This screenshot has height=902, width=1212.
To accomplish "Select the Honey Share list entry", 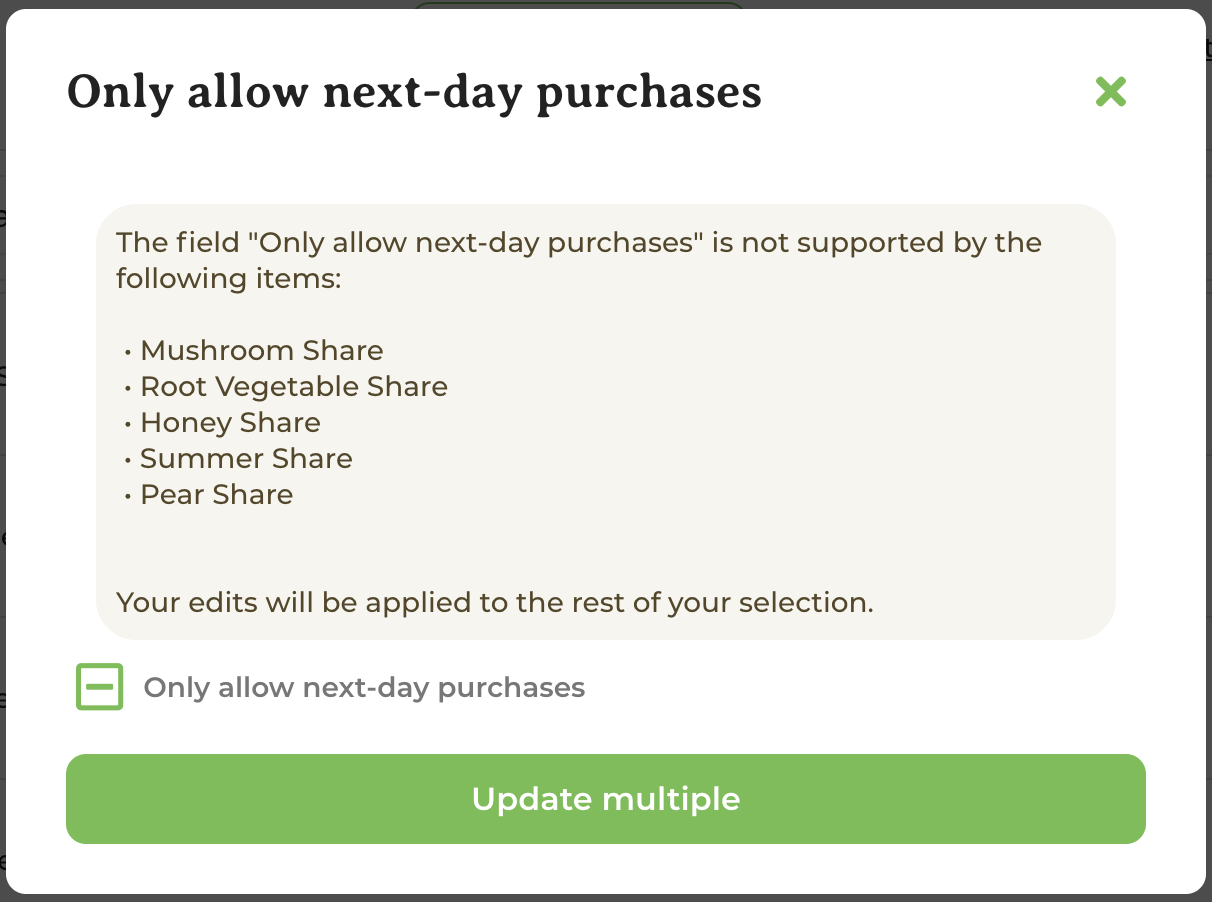I will pyautogui.click(x=230, y=422).
